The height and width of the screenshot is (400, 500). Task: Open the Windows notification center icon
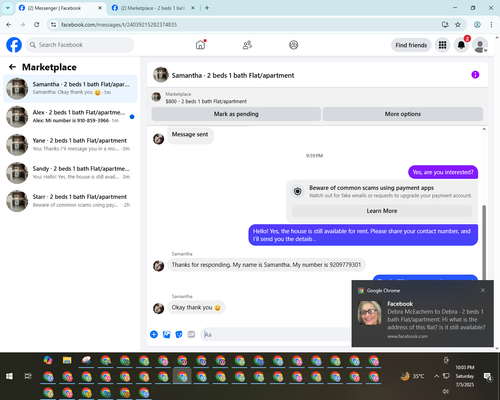pos(488,376)
